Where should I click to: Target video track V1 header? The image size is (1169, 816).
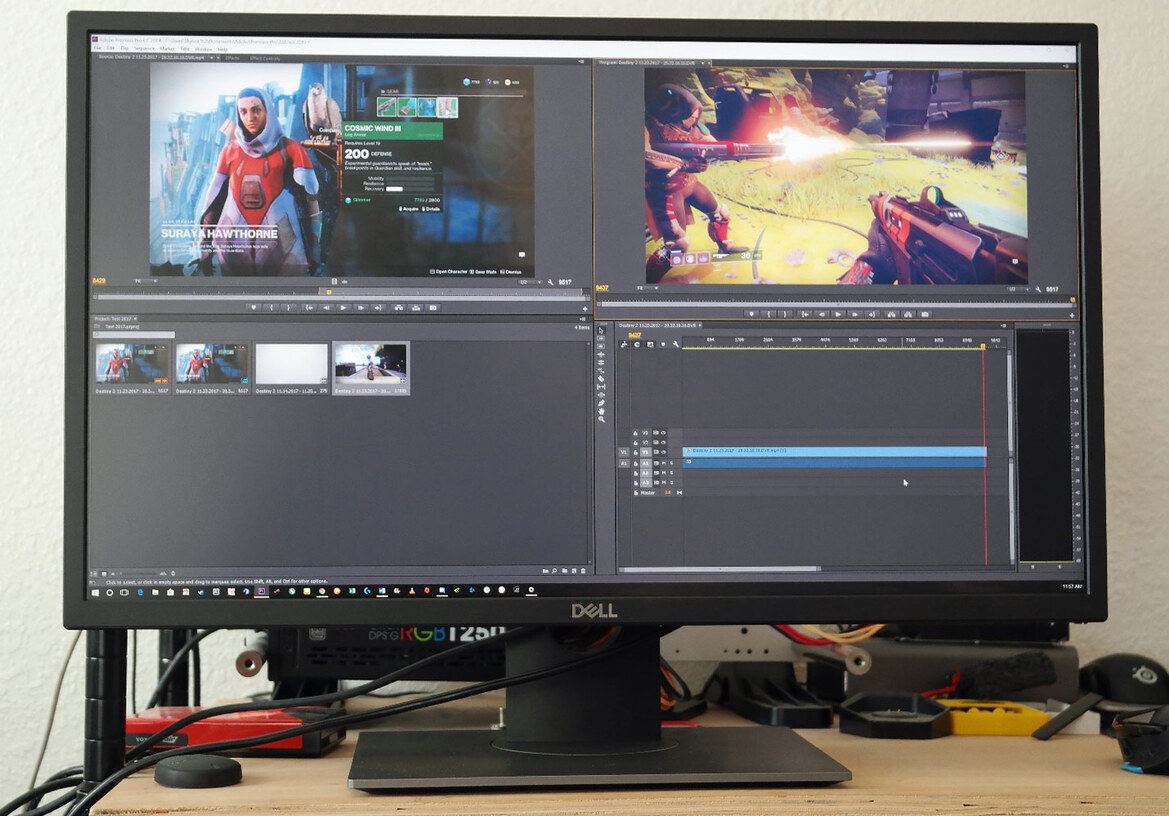646,452
